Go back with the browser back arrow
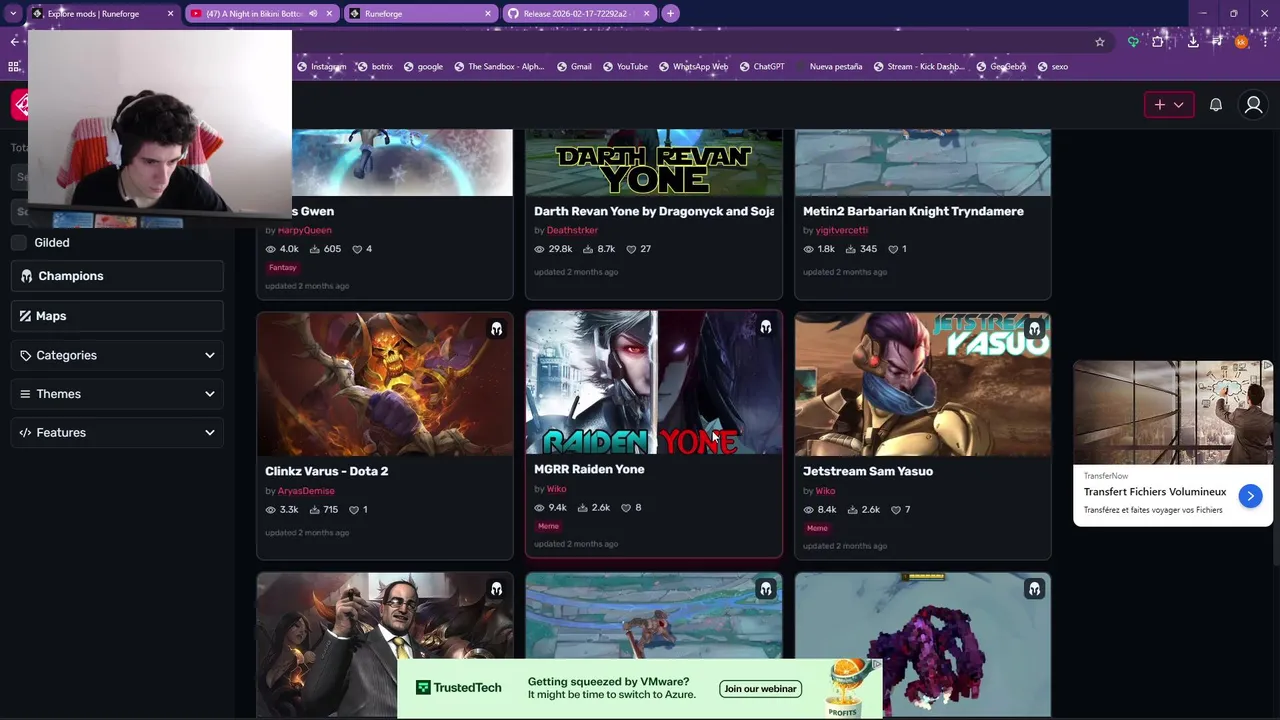Screen dimensions: 1280x720 pyautogui.click(x=14, y=41)
